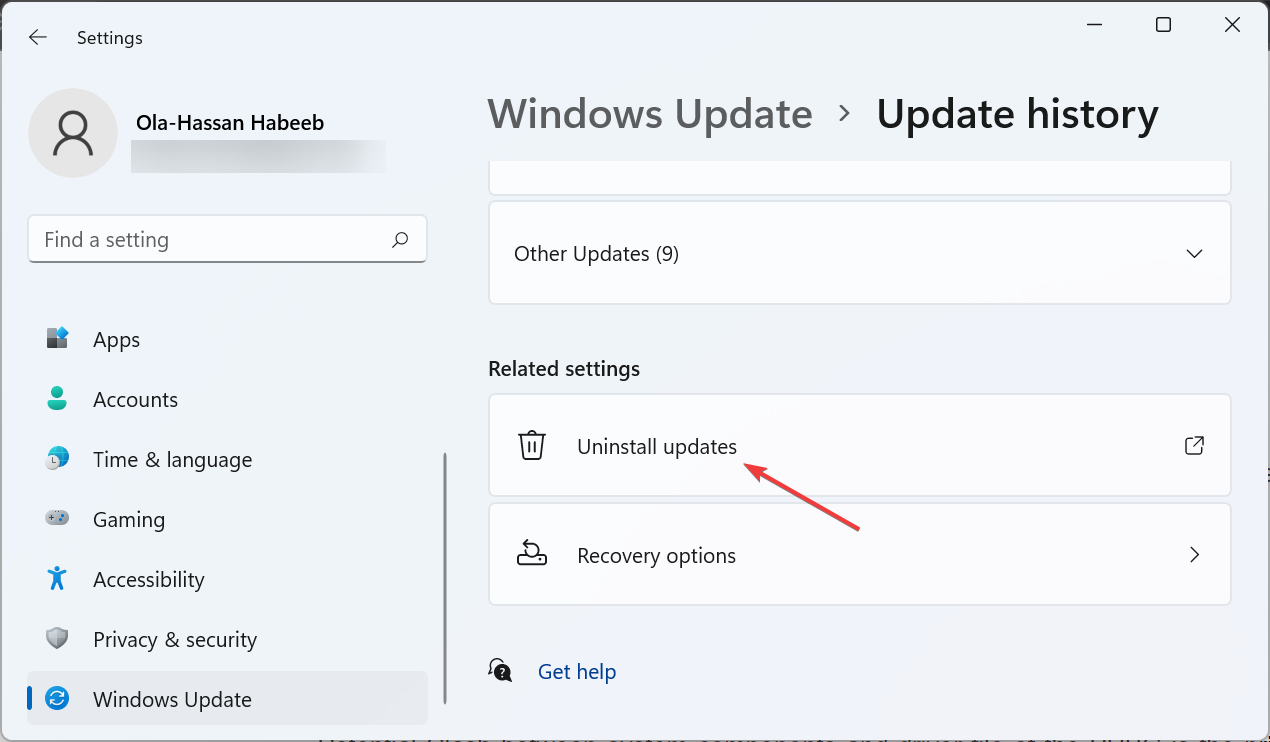Screen dimensions: 1270x742
Task: Expand the Other Updates section
Action: [1194, 253]
